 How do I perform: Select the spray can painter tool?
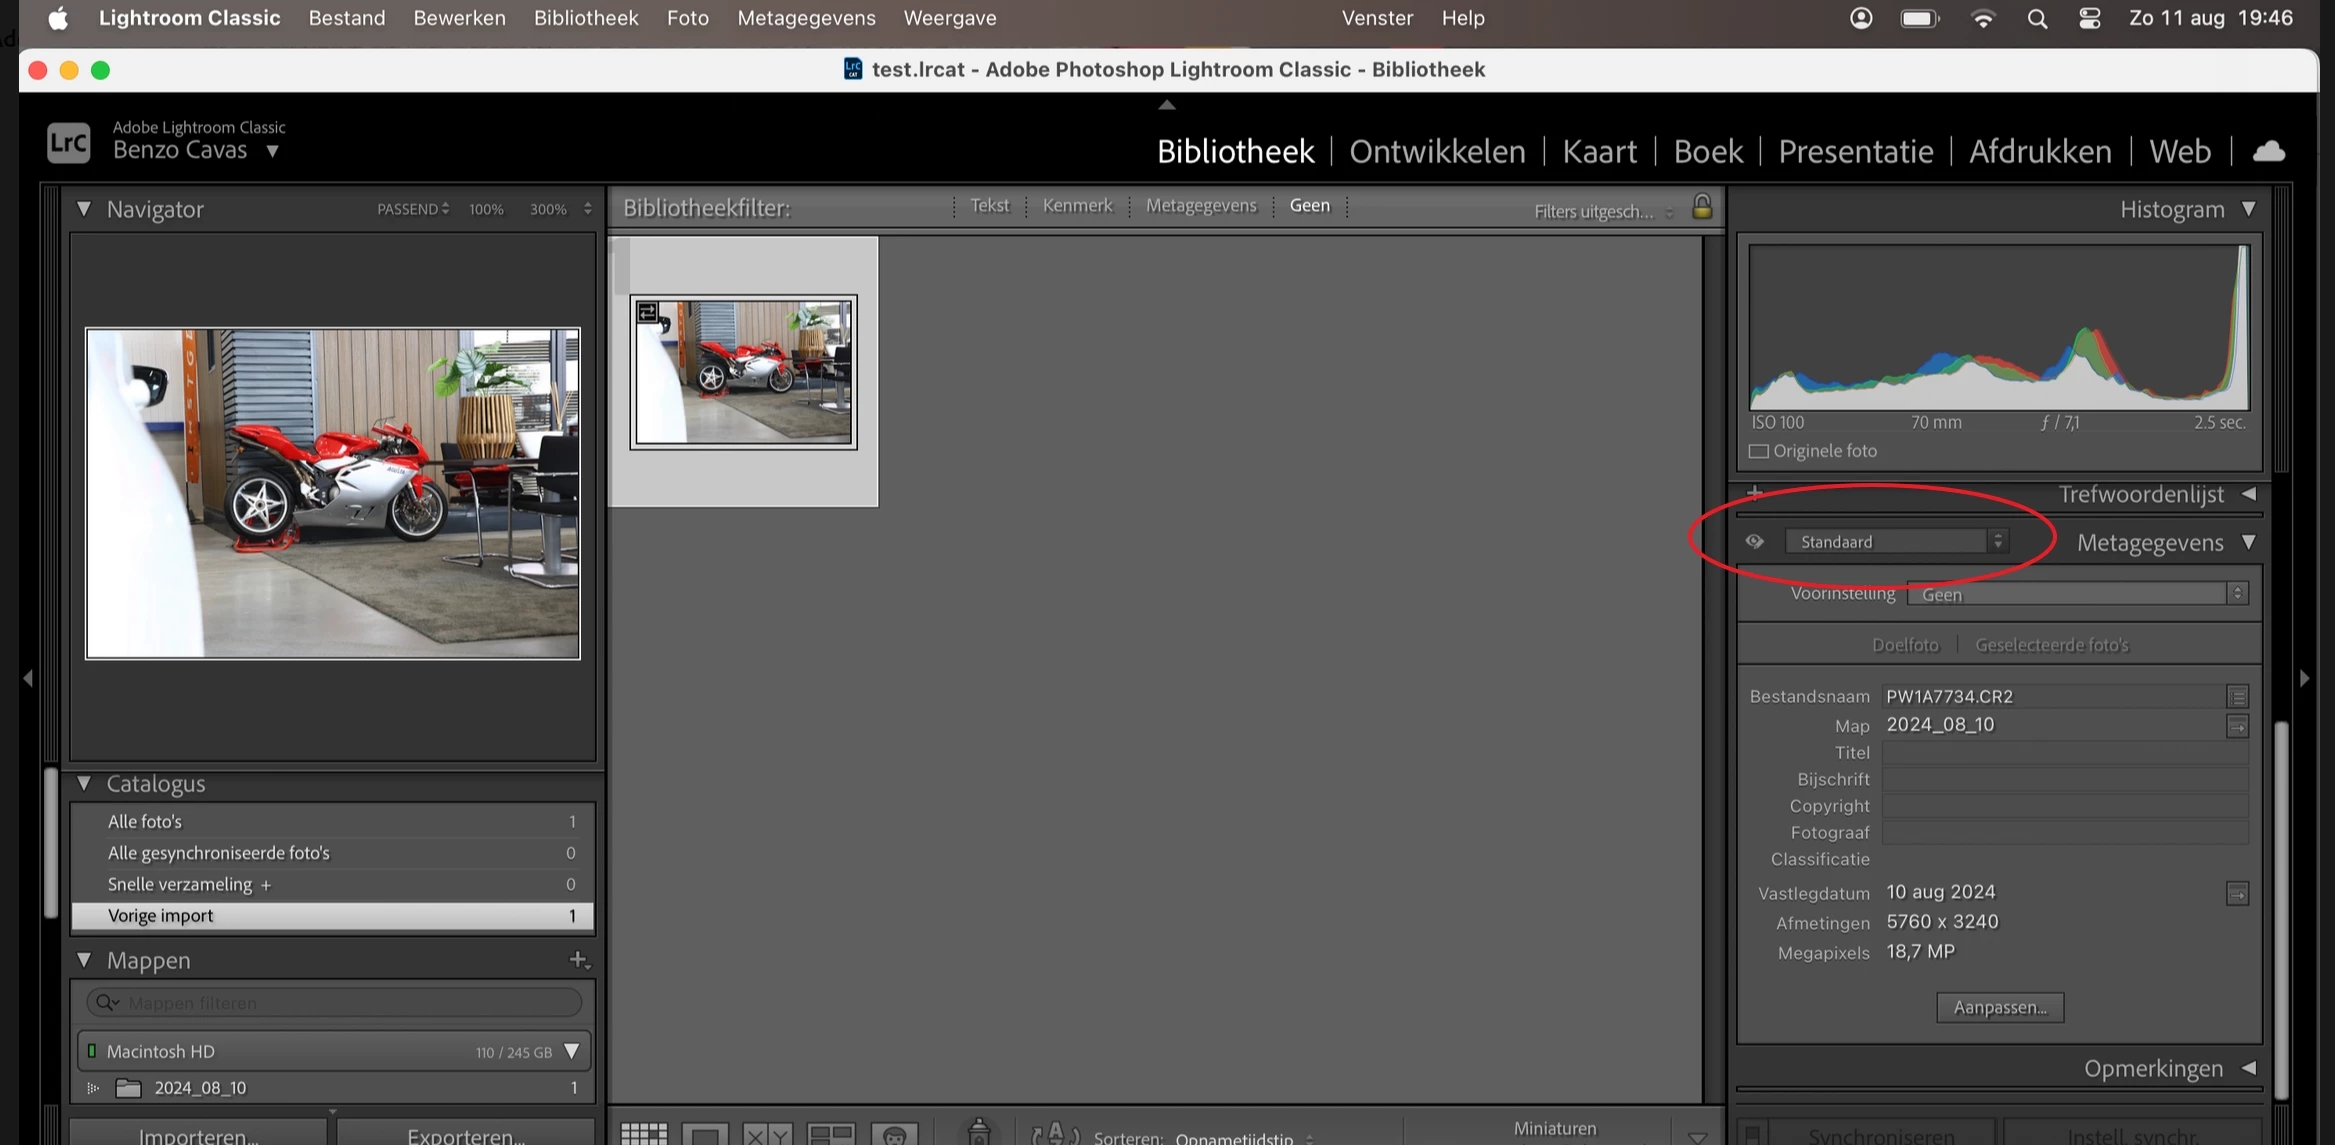[979, 1131]
